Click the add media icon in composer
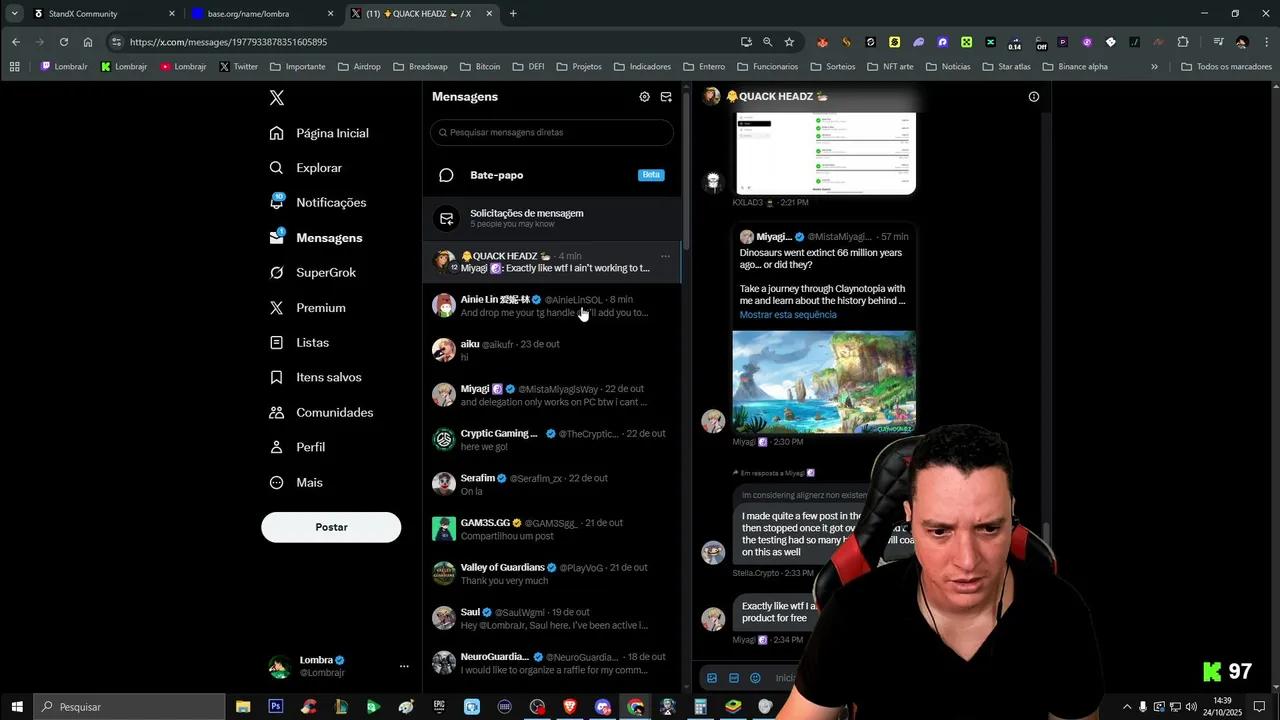1280x720 pixels. (712, 678)
